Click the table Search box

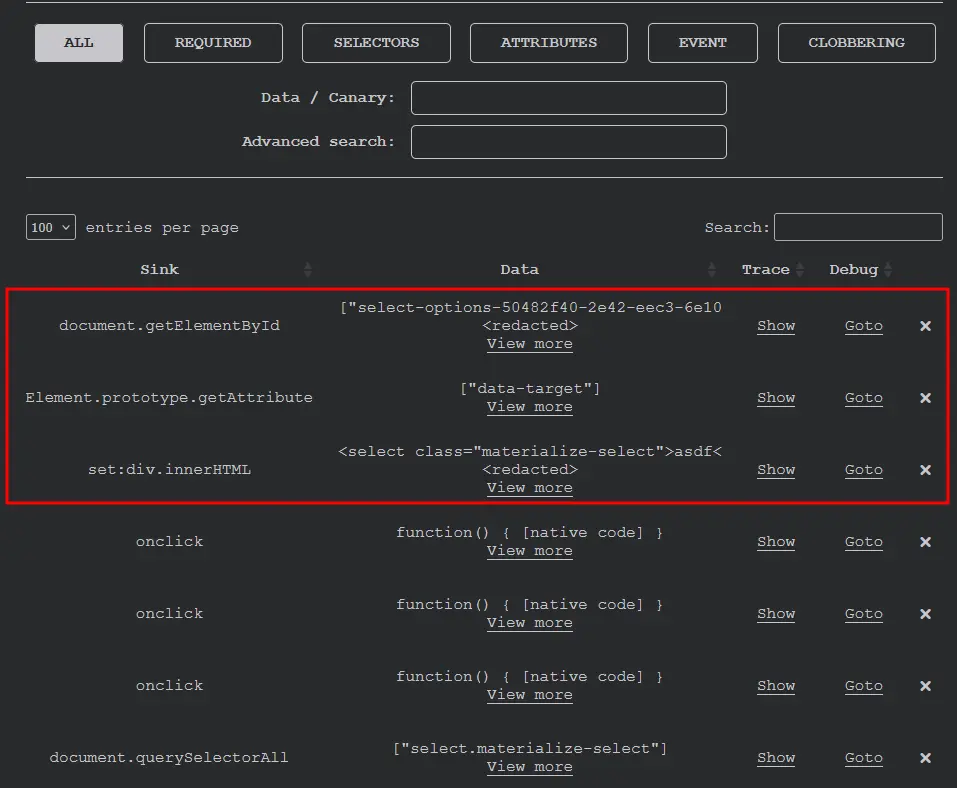coord(858,227)
